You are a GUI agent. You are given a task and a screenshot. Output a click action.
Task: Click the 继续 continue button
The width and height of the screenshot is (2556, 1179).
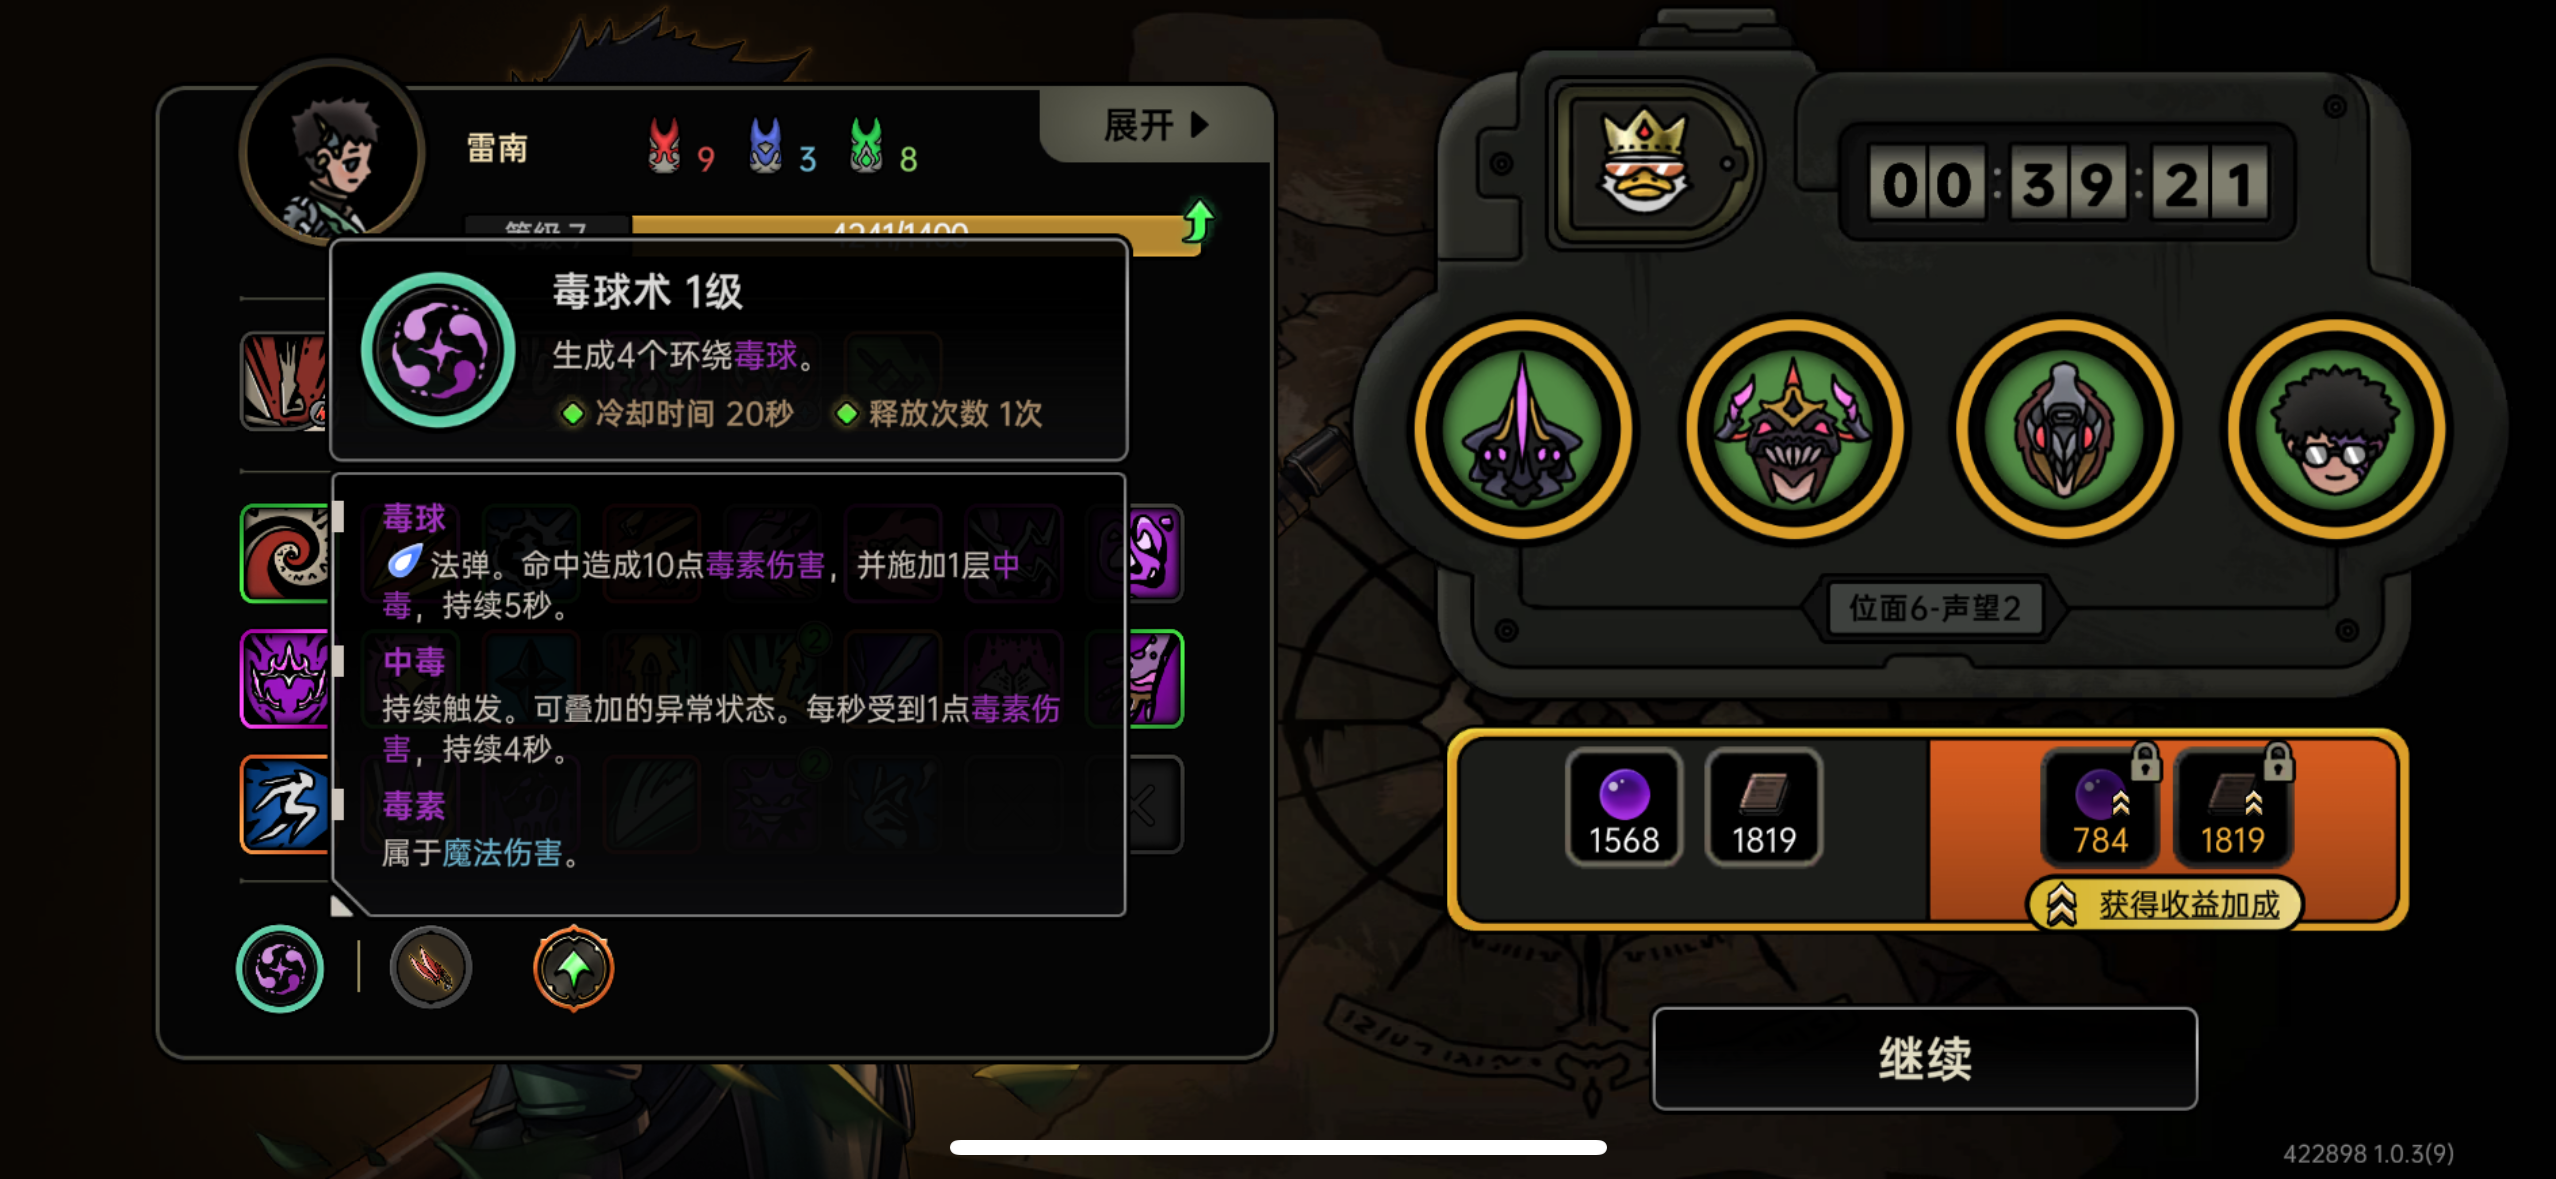[x=1925, y=1059]
